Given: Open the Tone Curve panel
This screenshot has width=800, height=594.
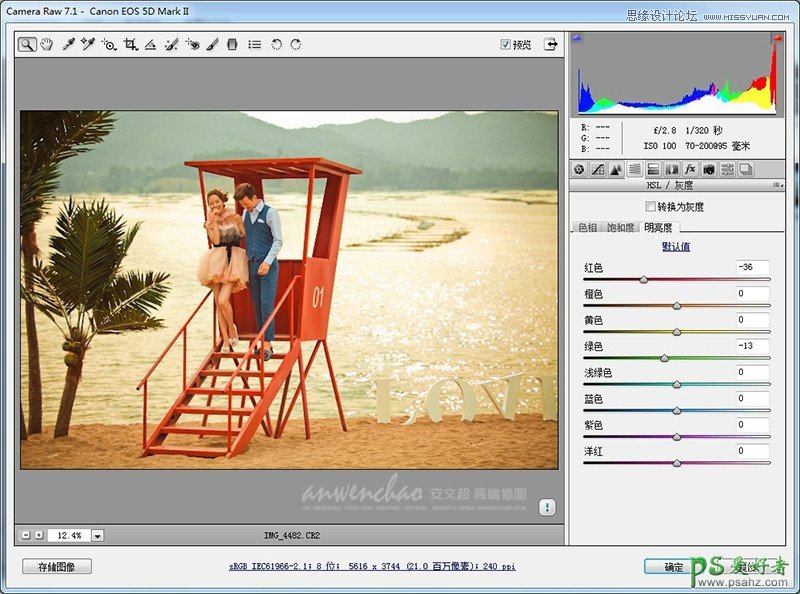Looking at the screenshot, I should (597, 169).
